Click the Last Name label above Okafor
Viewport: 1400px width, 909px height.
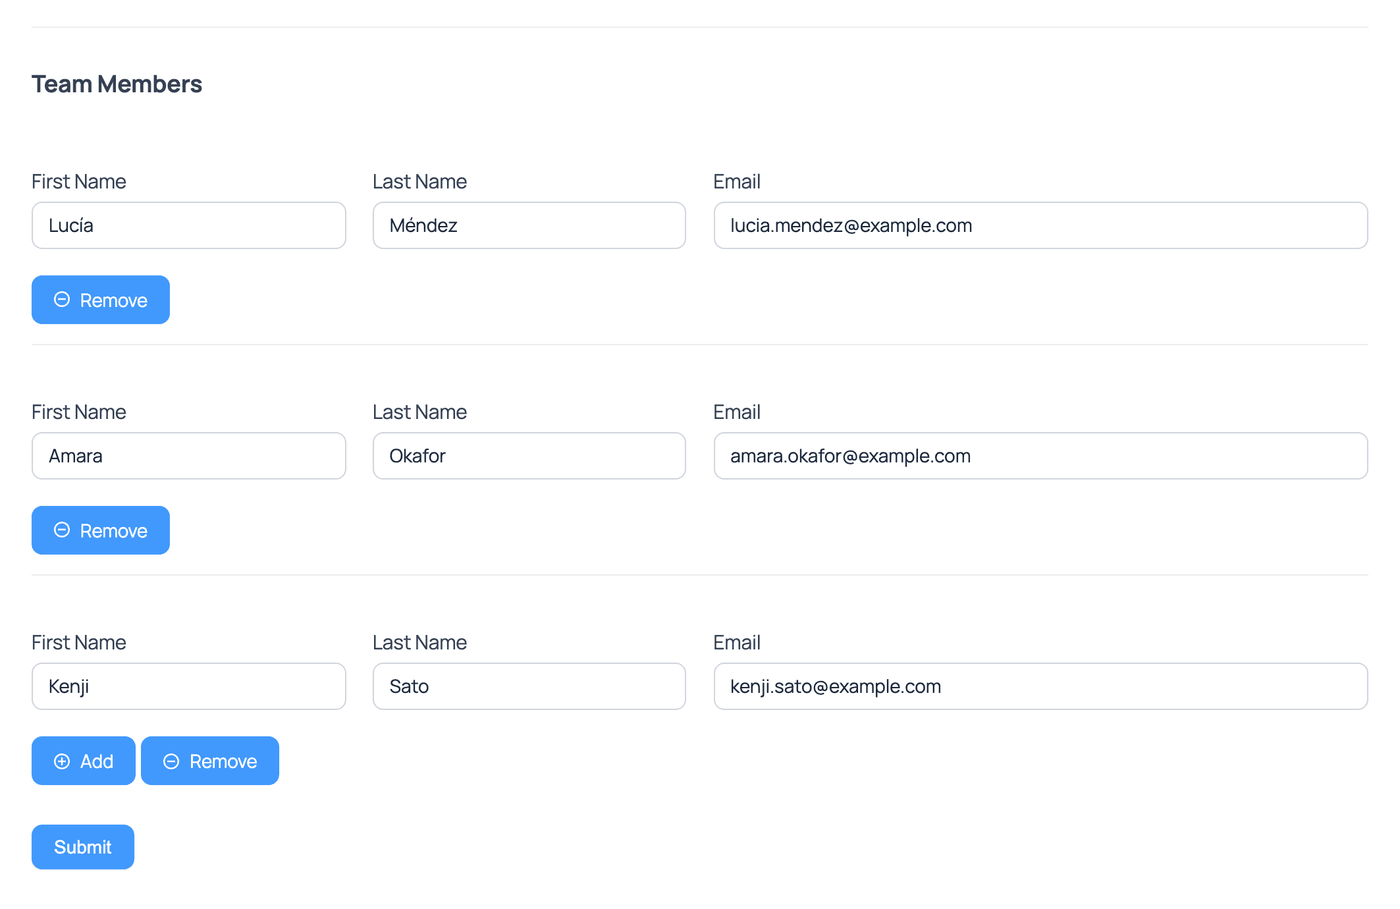coord(420,412)
